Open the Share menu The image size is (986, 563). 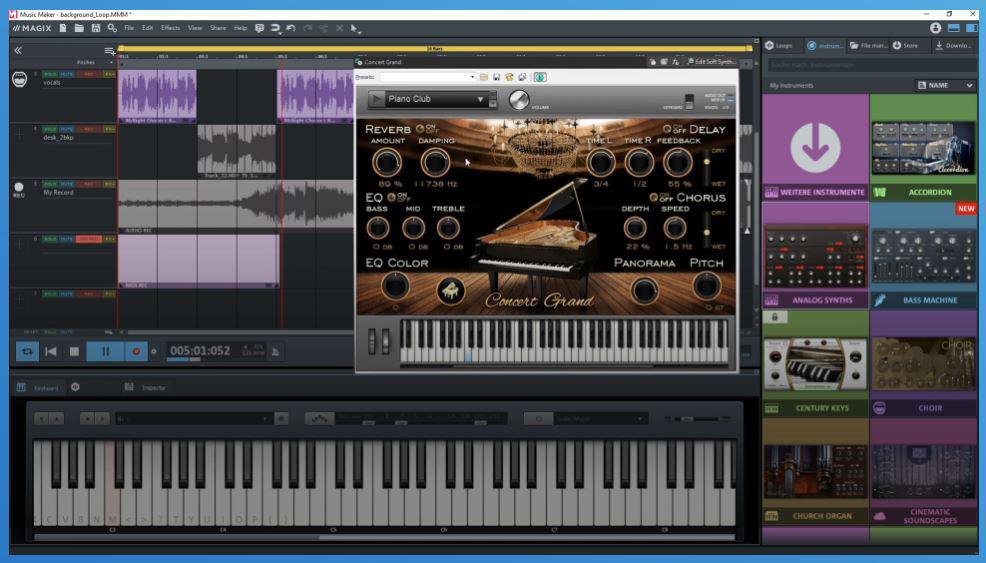218,28
